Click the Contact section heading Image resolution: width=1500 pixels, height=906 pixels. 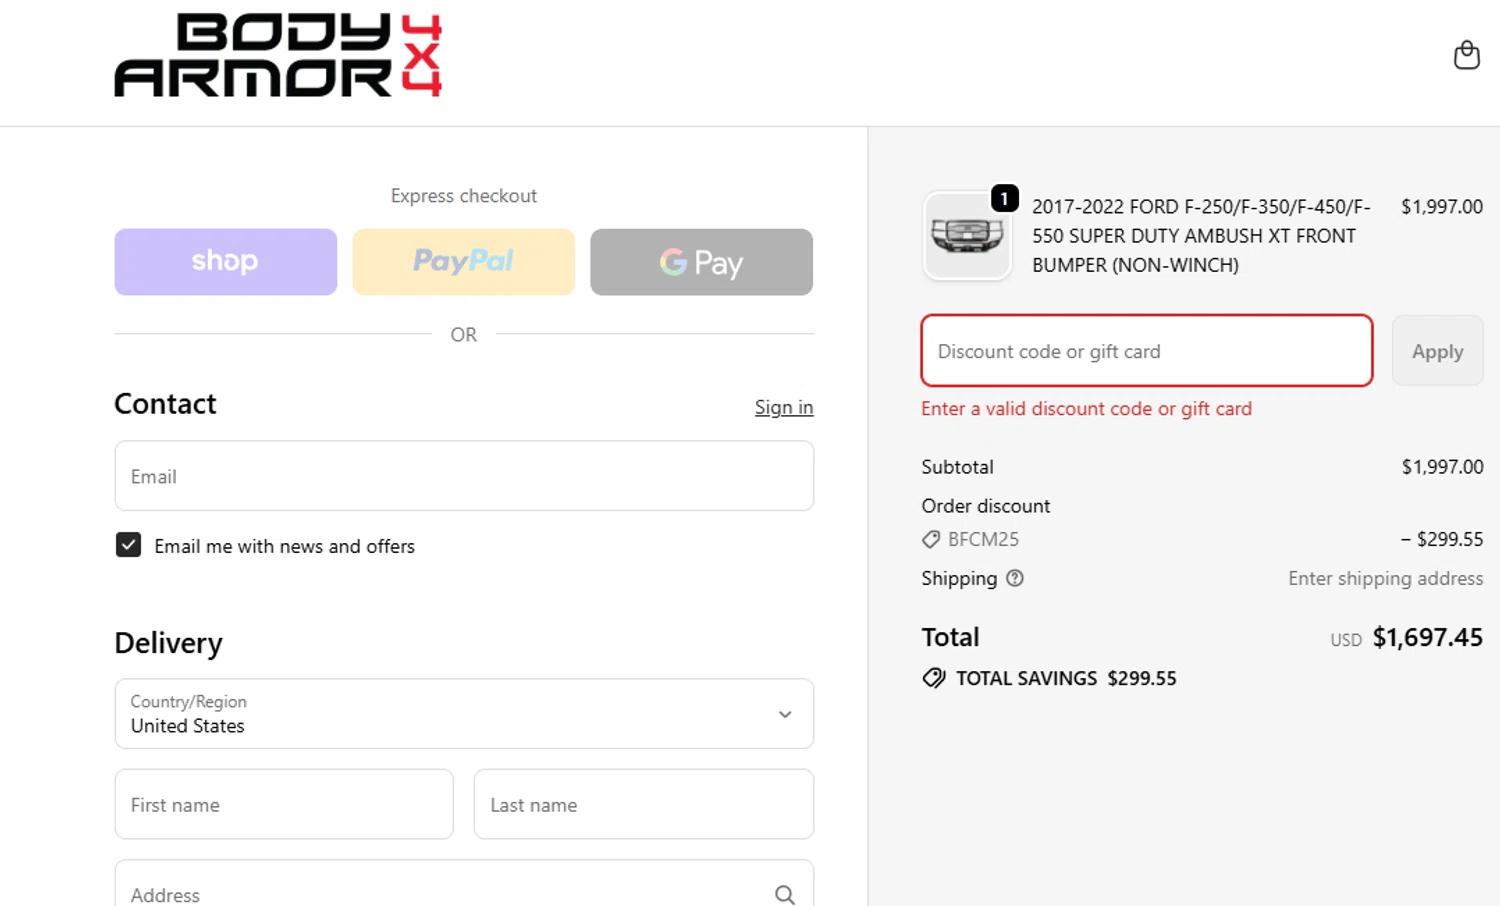(165, 404)
